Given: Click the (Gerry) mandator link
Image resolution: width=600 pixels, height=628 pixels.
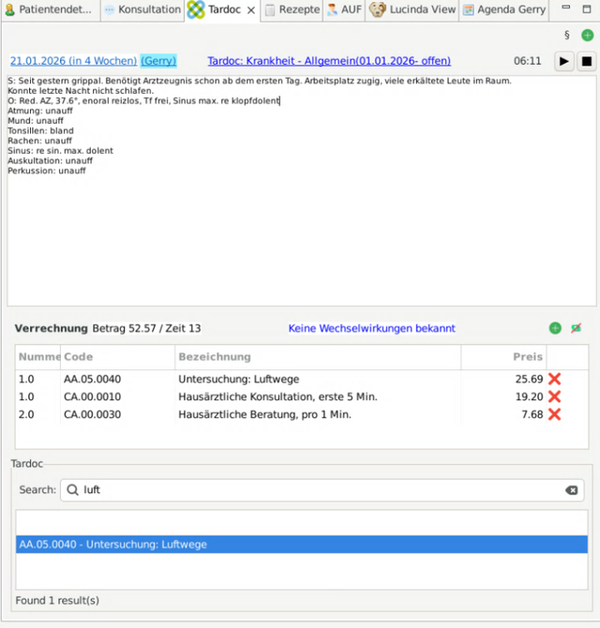Looking at the screenshot, I should pos(159,61).
